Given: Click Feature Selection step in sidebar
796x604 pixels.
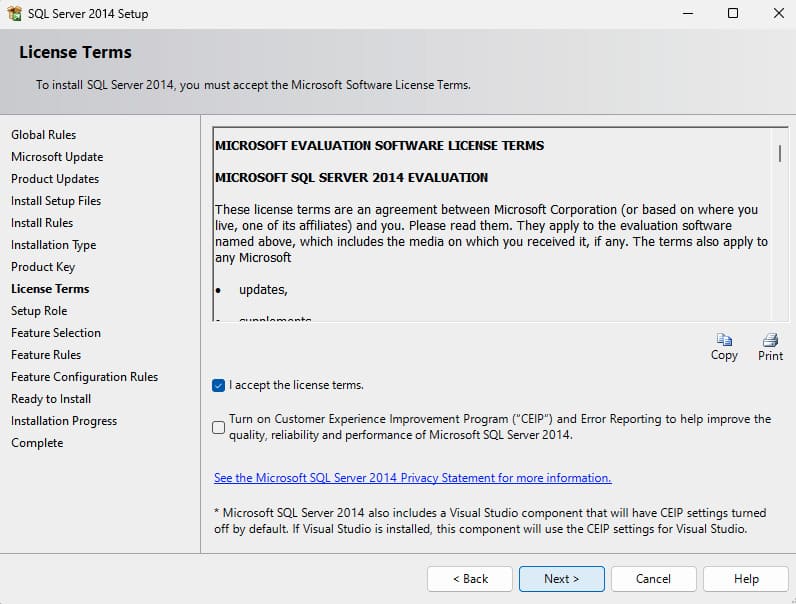Looking at the screenshot, I should 56,333.
